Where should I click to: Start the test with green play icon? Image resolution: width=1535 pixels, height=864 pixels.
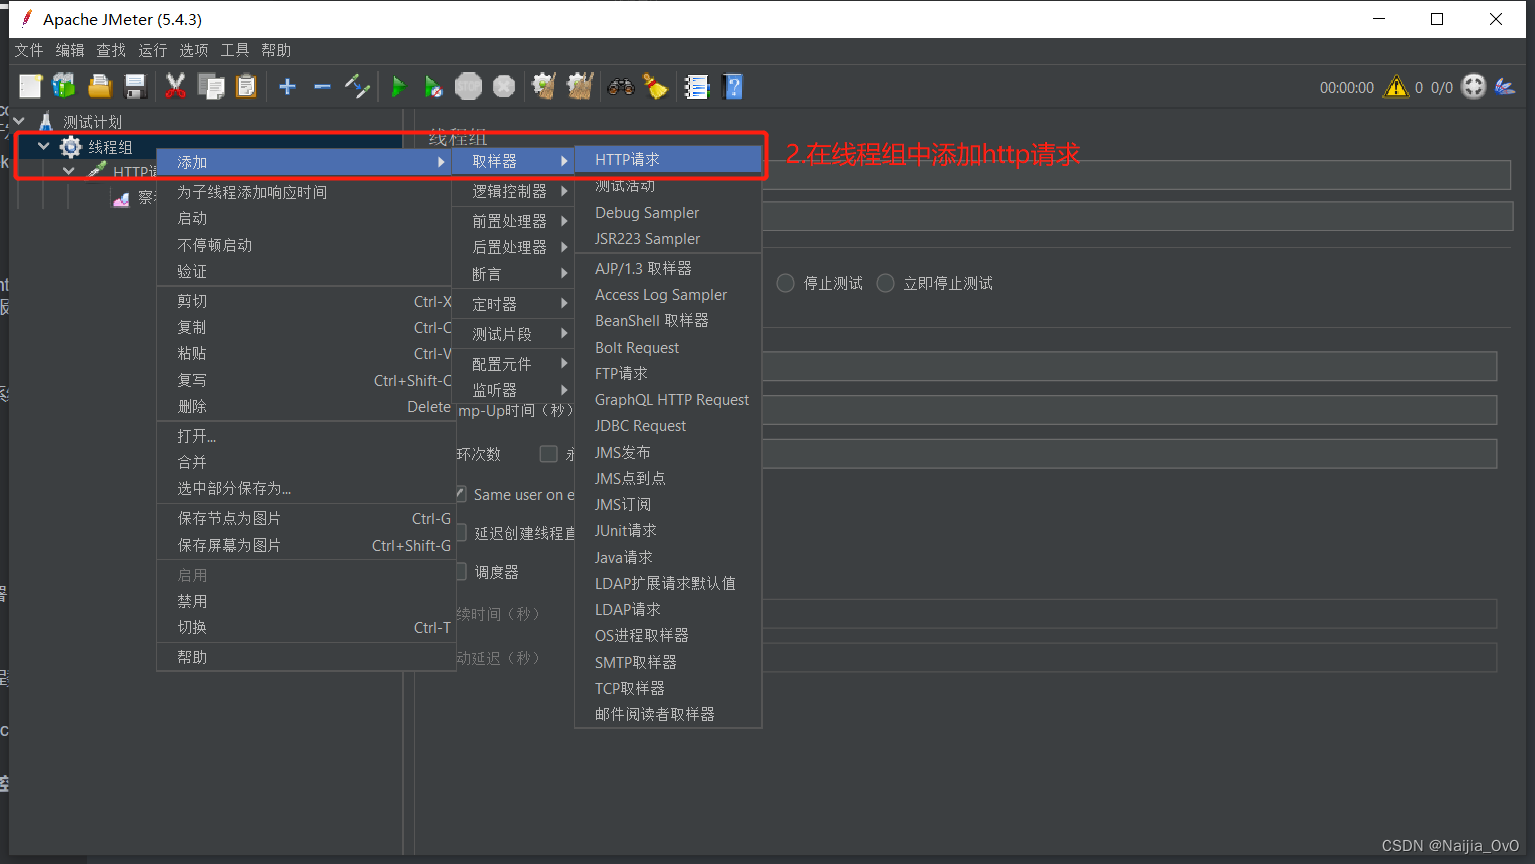(398, 87)
